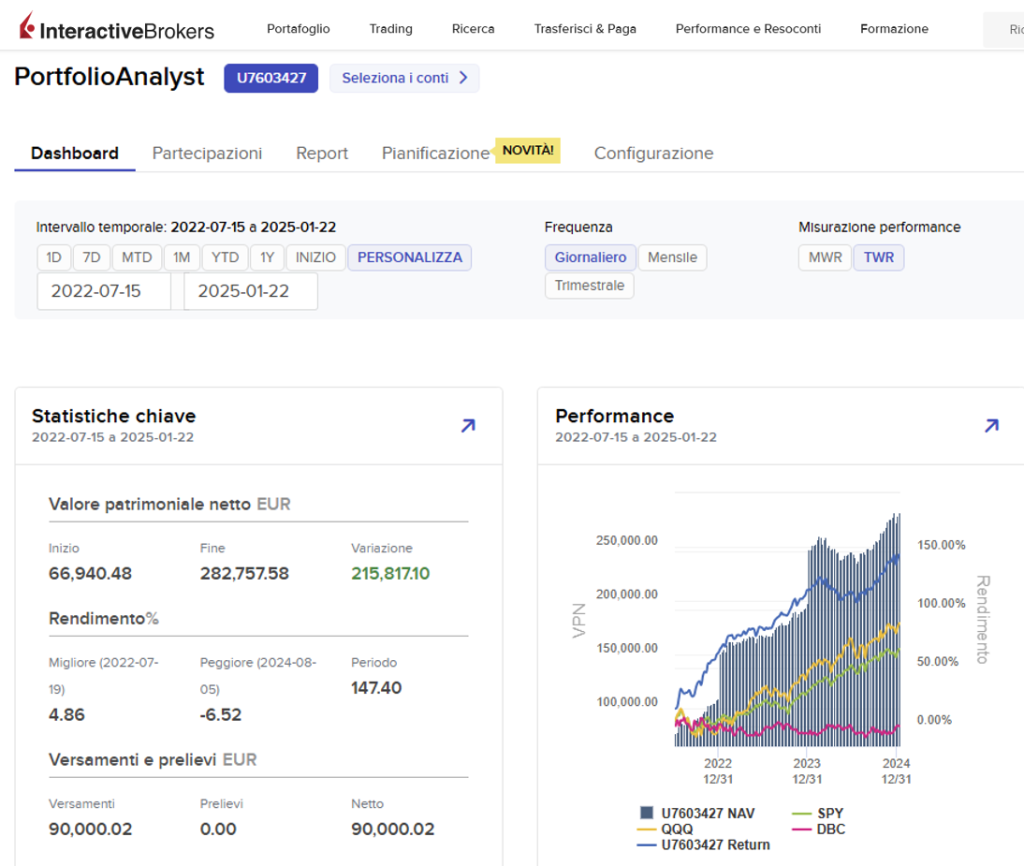Image resolution: width=1024 pixels, height=866 pixels.
Task: Enable Trimestrale frequency
Action: coord(589,285)
